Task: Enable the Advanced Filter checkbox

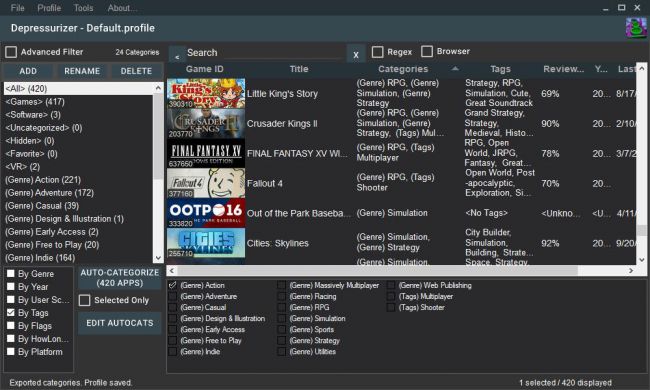Action: point(11,52)
